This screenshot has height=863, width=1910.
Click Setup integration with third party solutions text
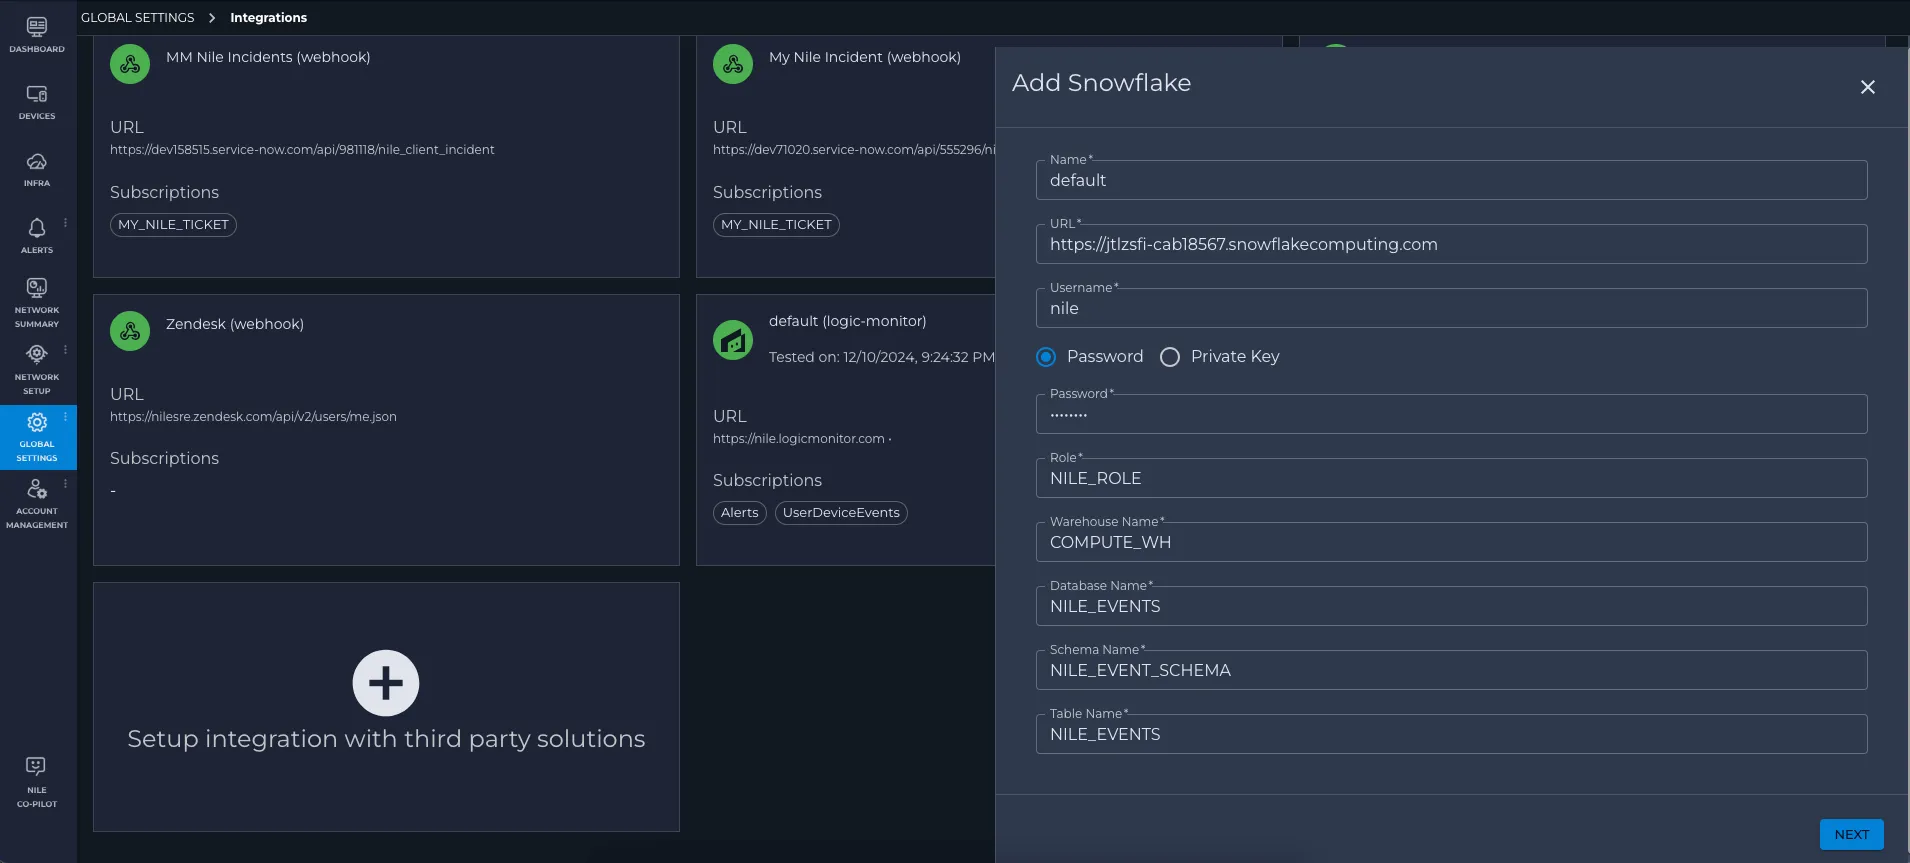[x=386, y=739]
